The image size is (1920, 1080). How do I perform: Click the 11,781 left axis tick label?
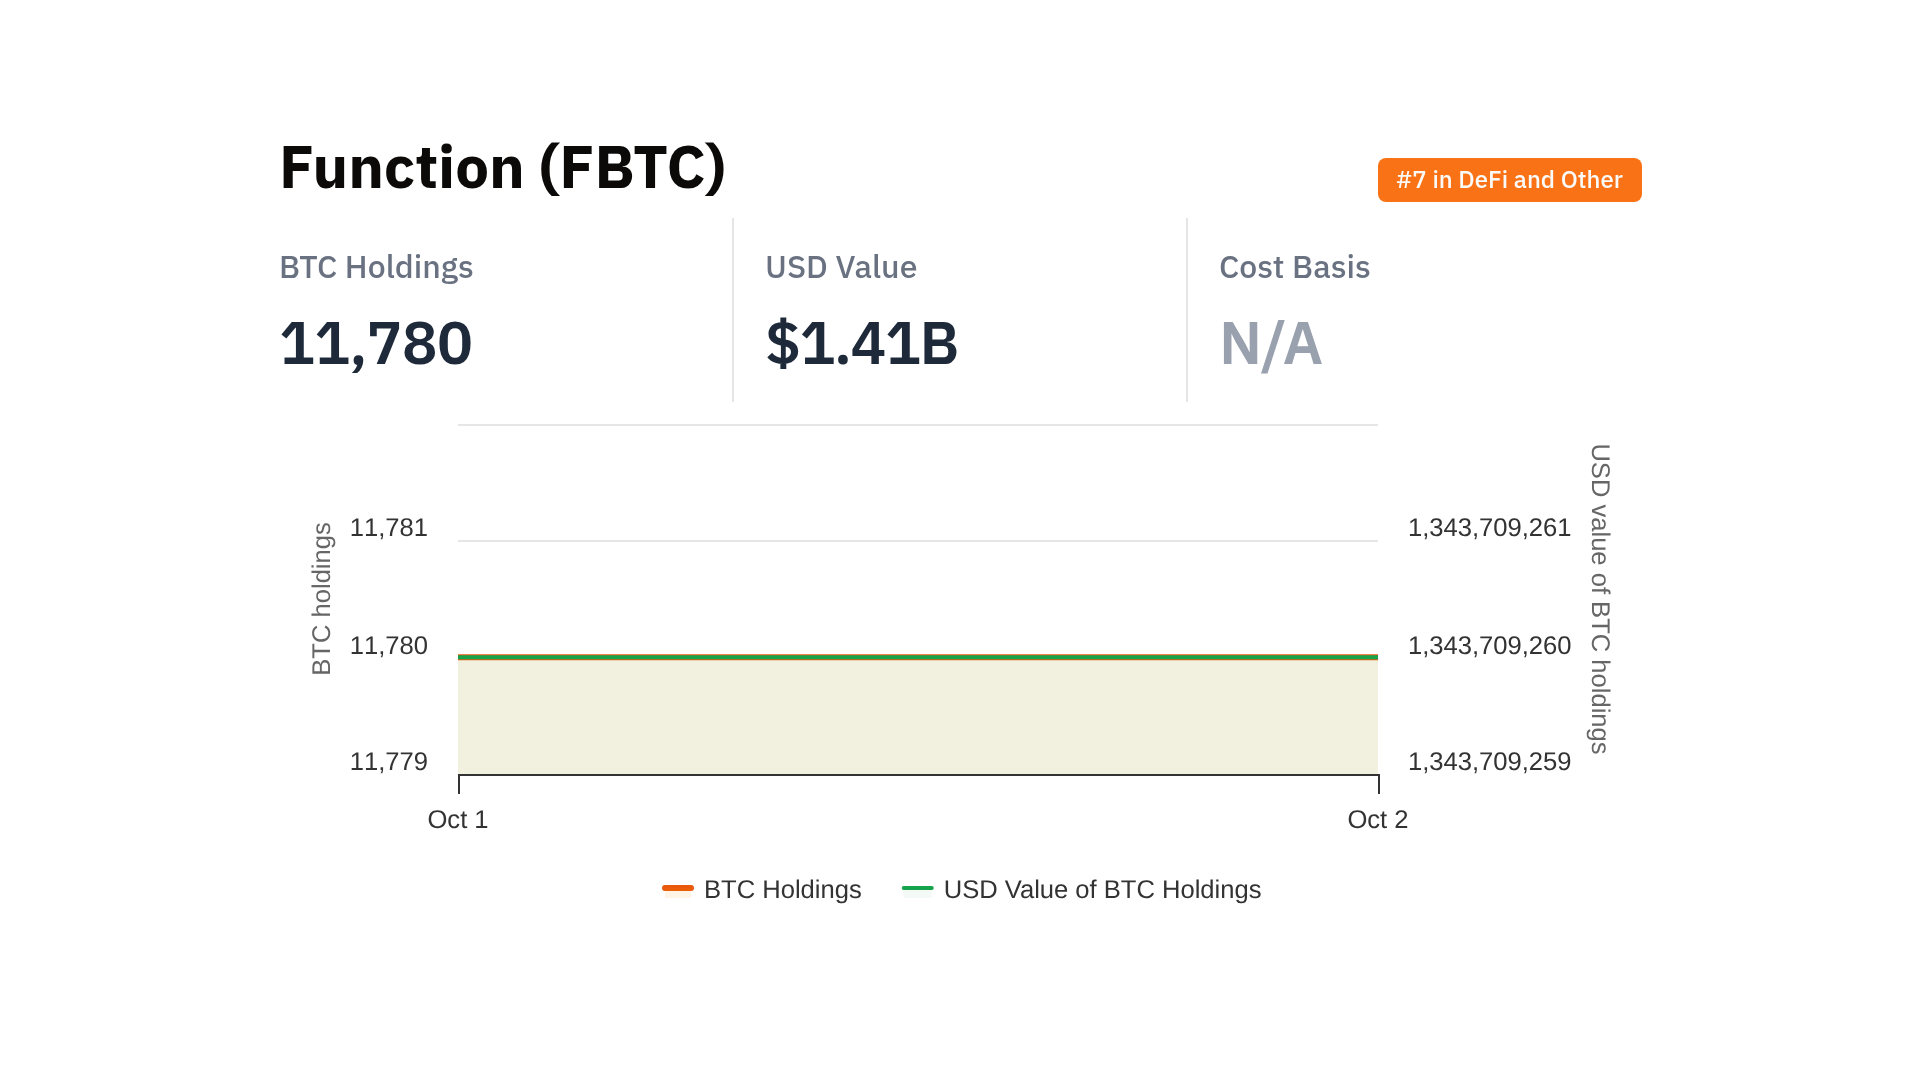(x=388, y=527)
